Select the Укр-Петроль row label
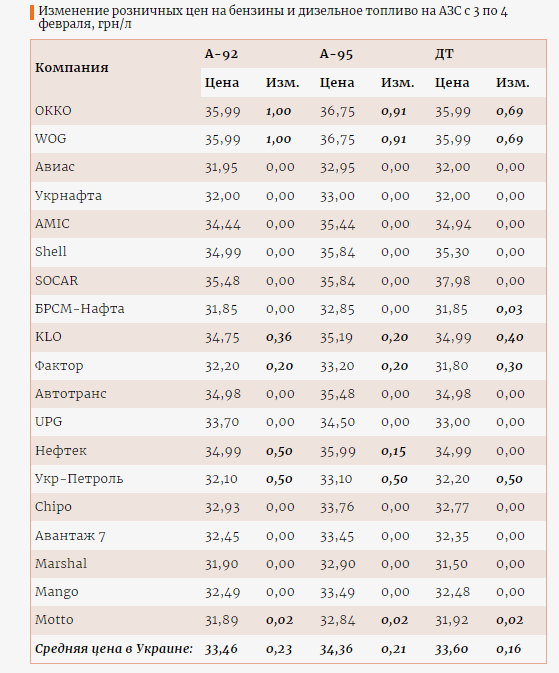Image resolution: width=559 pixels, height=673 pixels. click(x=79, y=479)
